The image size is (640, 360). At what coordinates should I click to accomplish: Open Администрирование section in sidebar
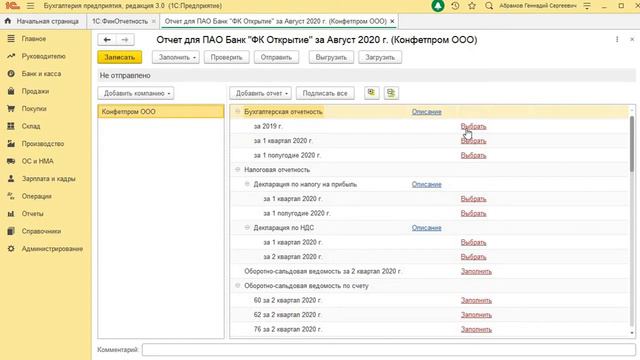[52, 249]
